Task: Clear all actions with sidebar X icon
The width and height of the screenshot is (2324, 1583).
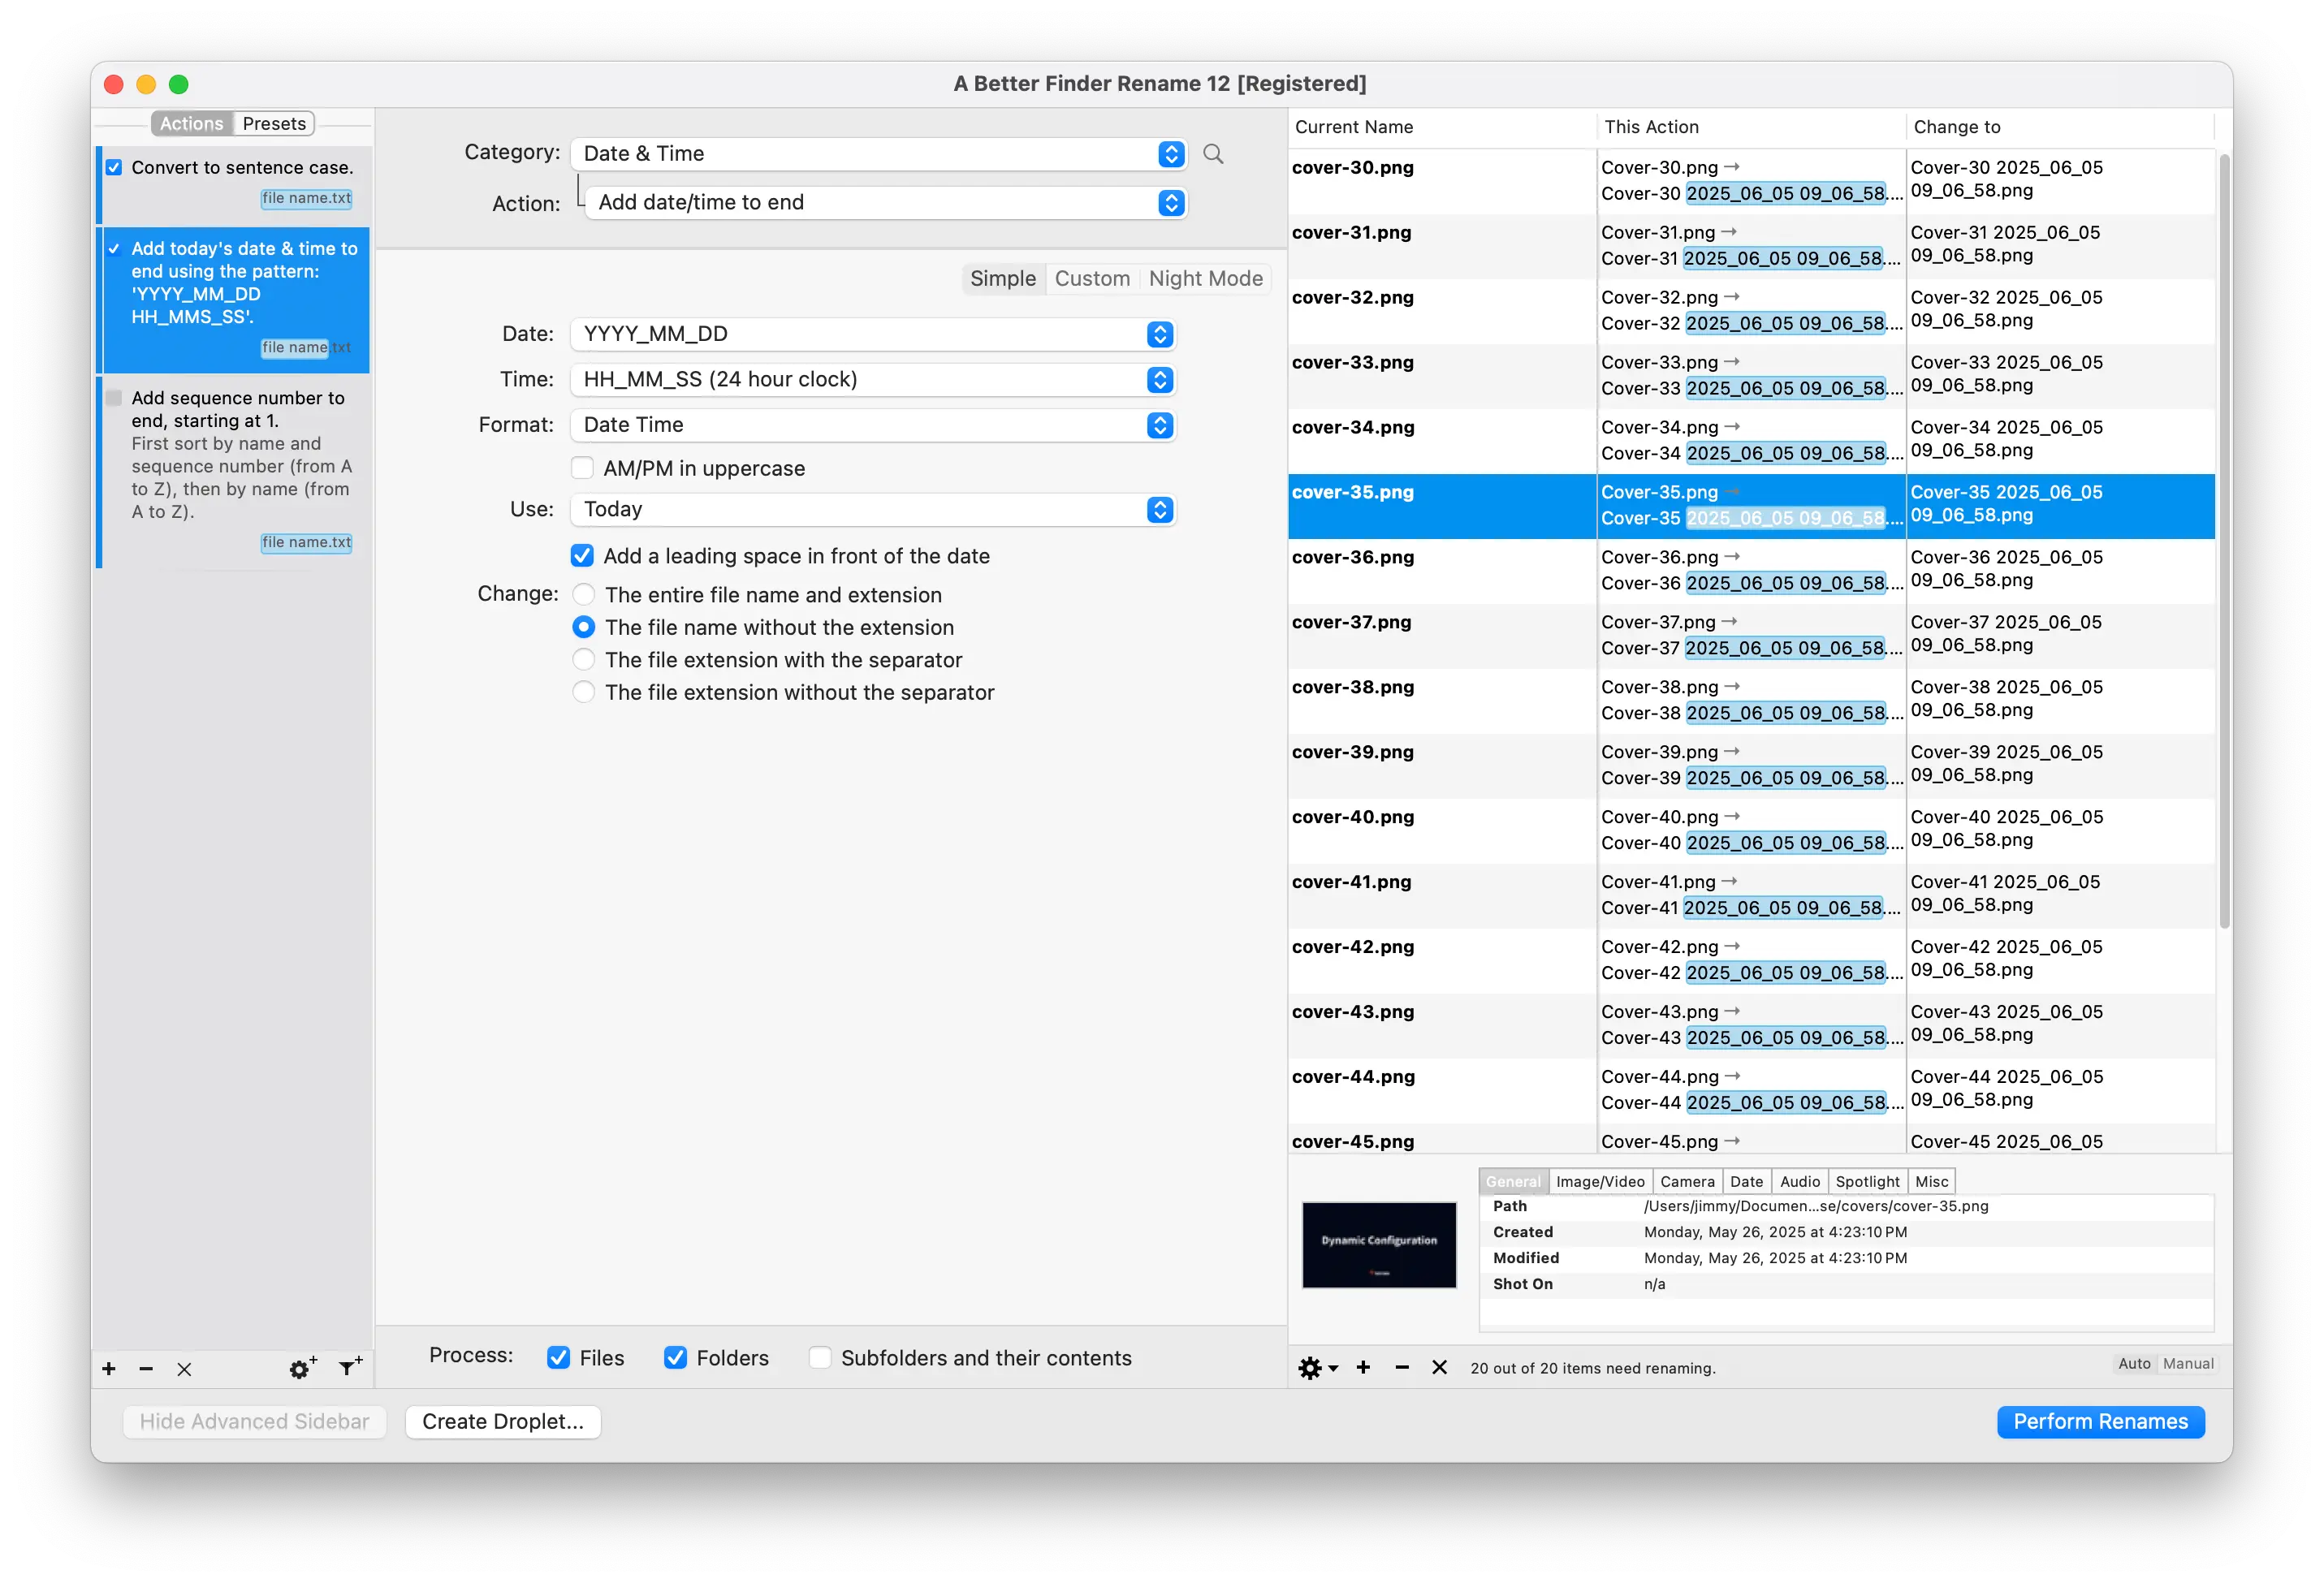Action: pyautogui.click(x=184, y=1369)
